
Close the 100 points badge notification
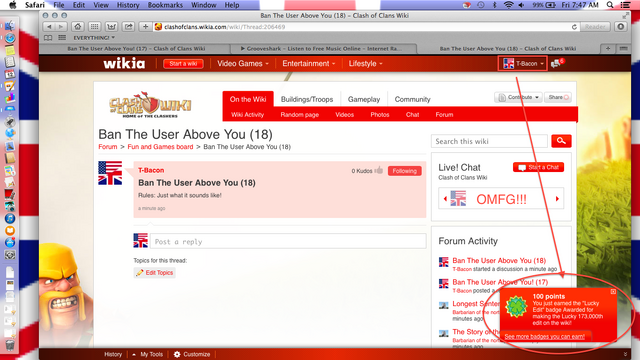point(613,291)
